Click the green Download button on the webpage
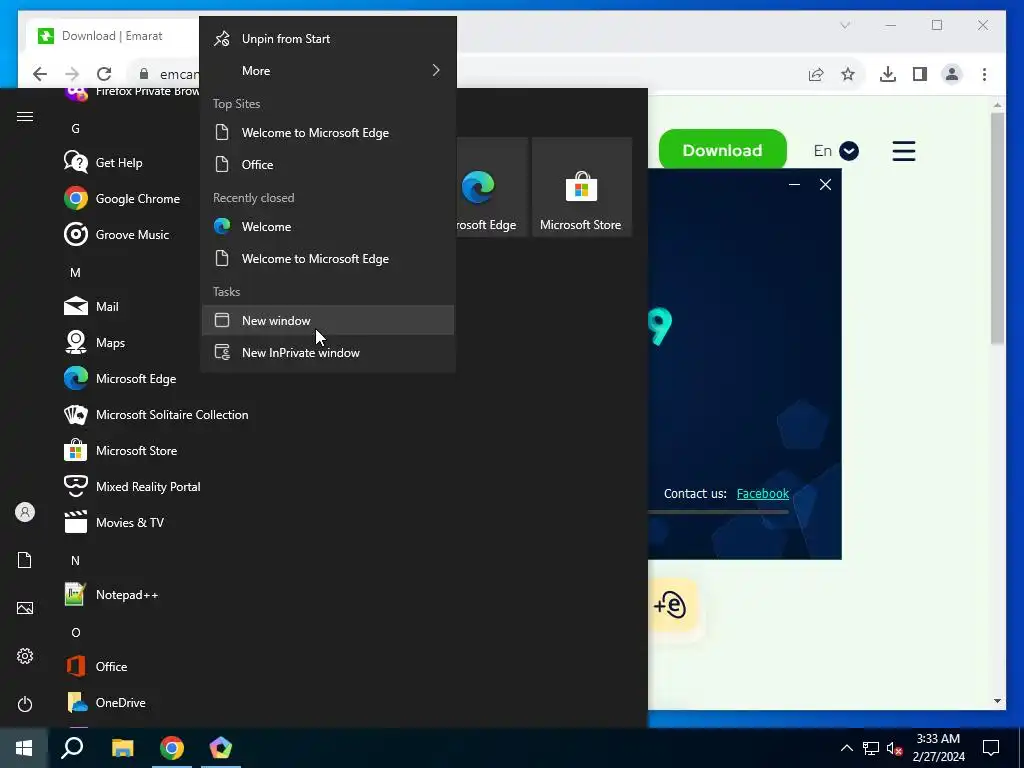1024x768 pixels. [722, 150]
